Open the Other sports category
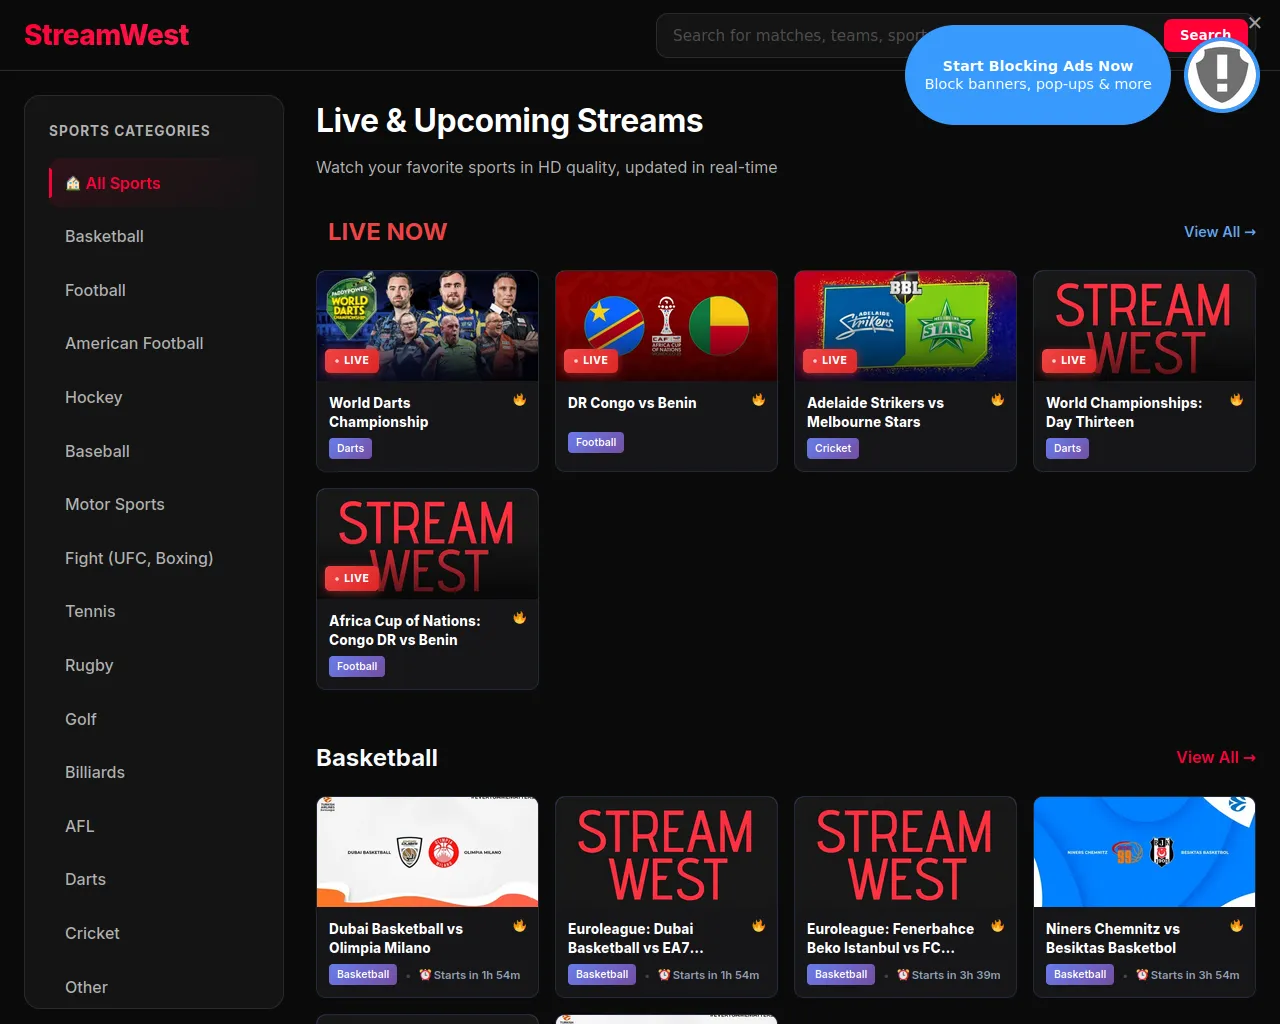This screenshot has width=1280, height=1024. [x=154, y=987]
